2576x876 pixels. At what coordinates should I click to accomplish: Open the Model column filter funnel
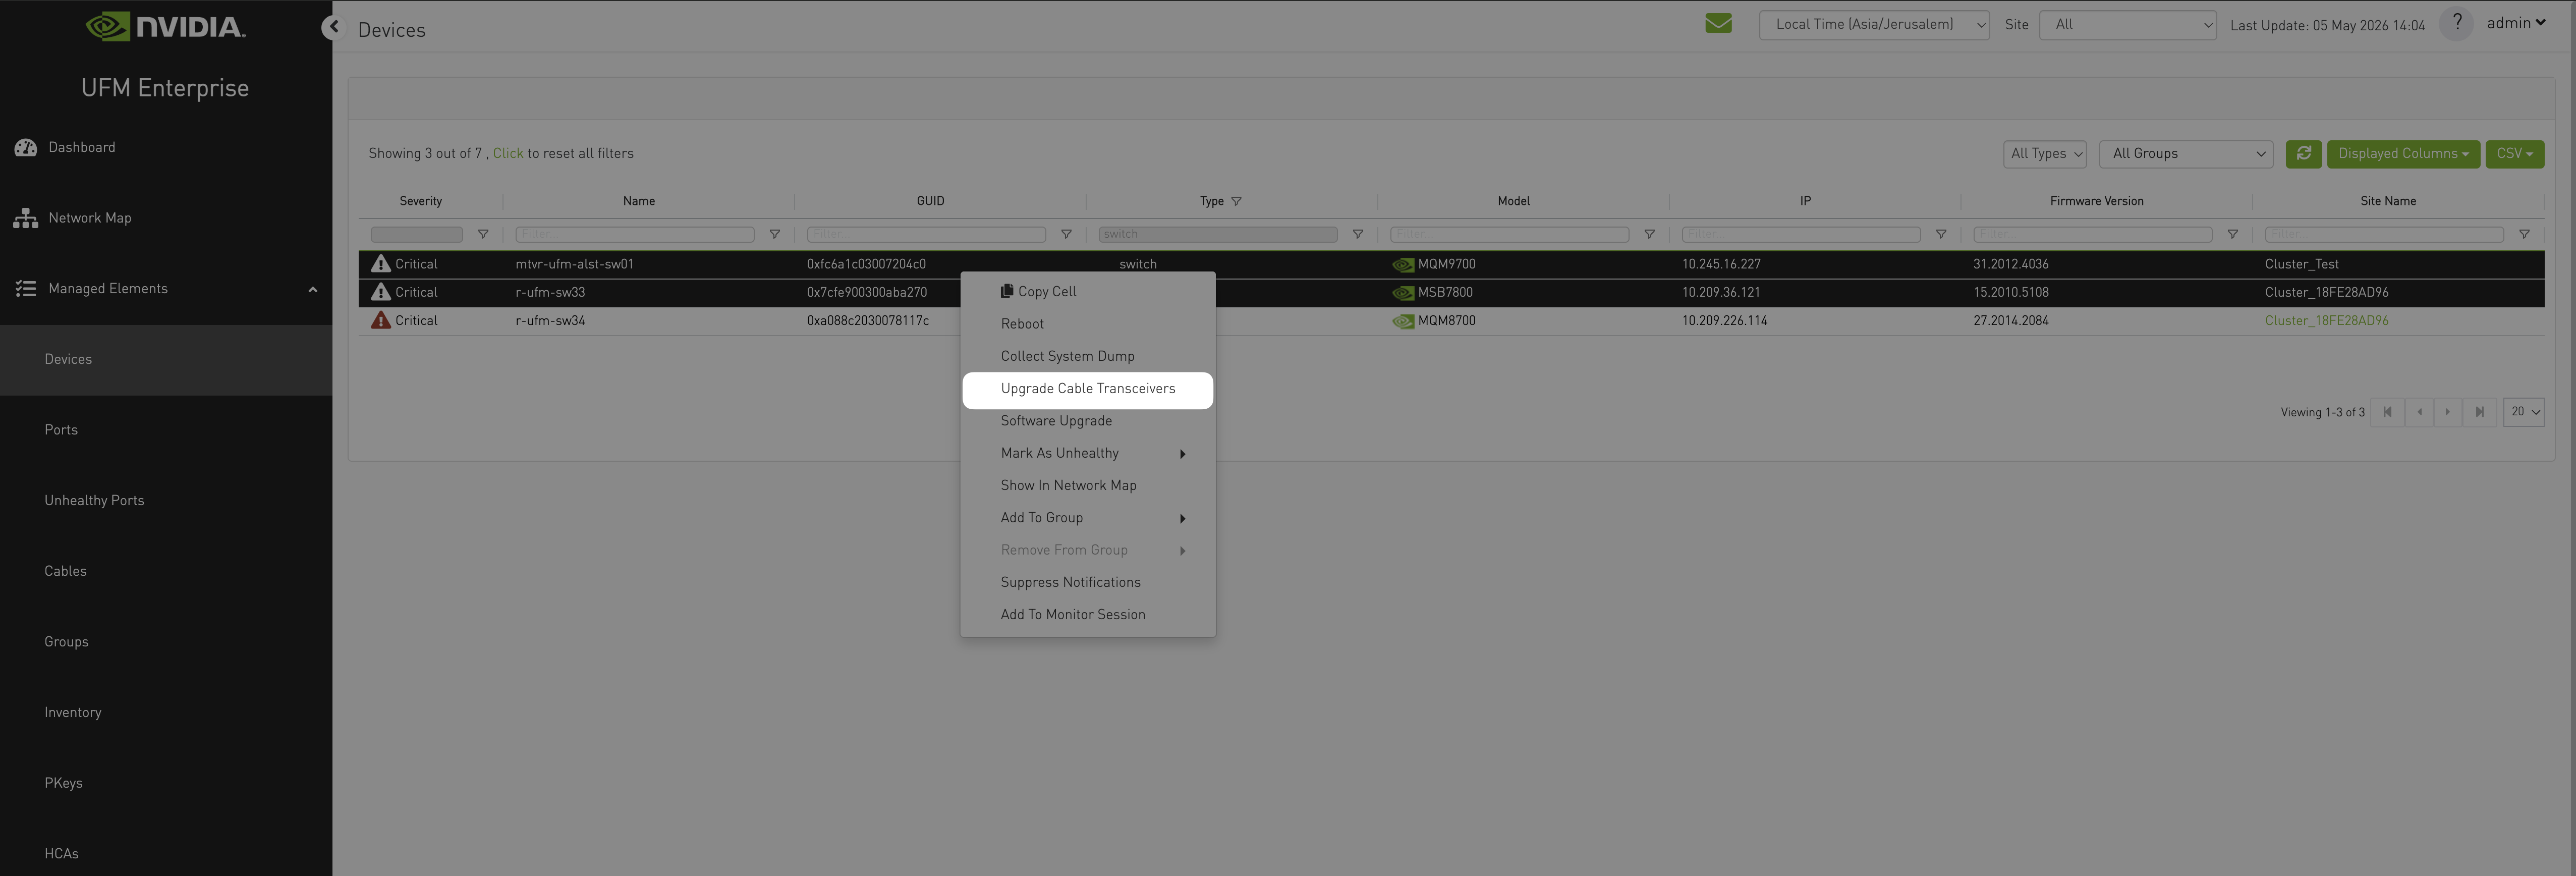tap(1649, 234)
